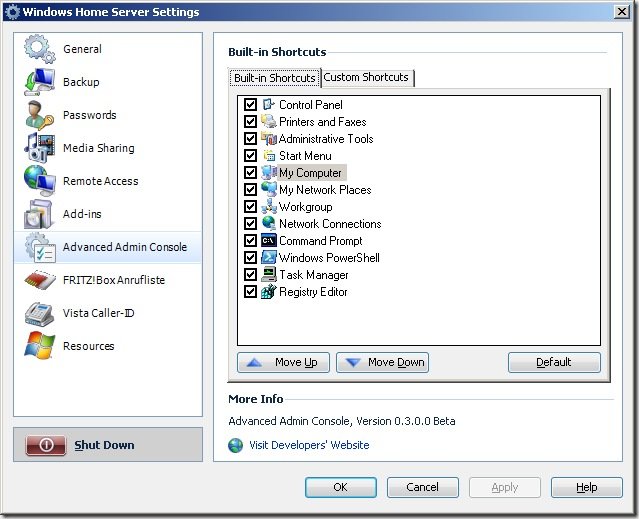Viewport: 639px width, 519px height.
Task: Click the Shut Down label text
Action: click(104, 445)
